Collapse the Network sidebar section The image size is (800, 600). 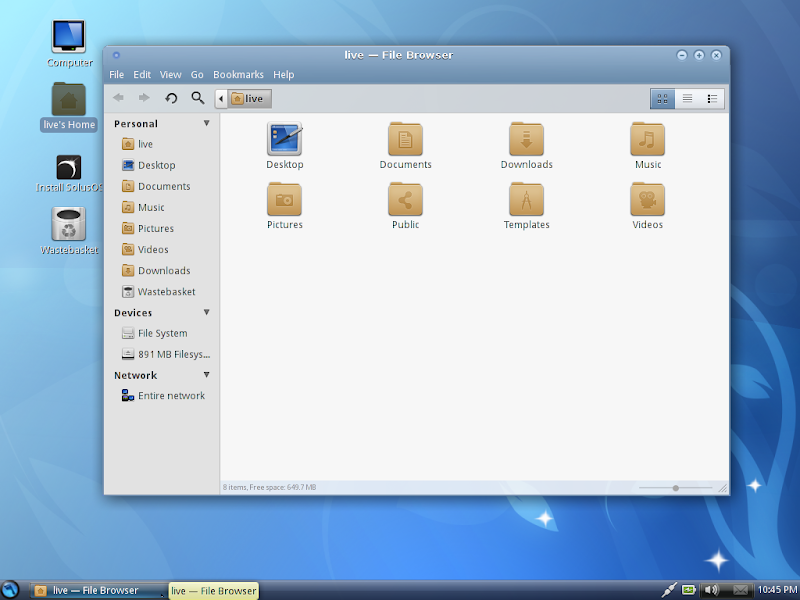point(207,375)
